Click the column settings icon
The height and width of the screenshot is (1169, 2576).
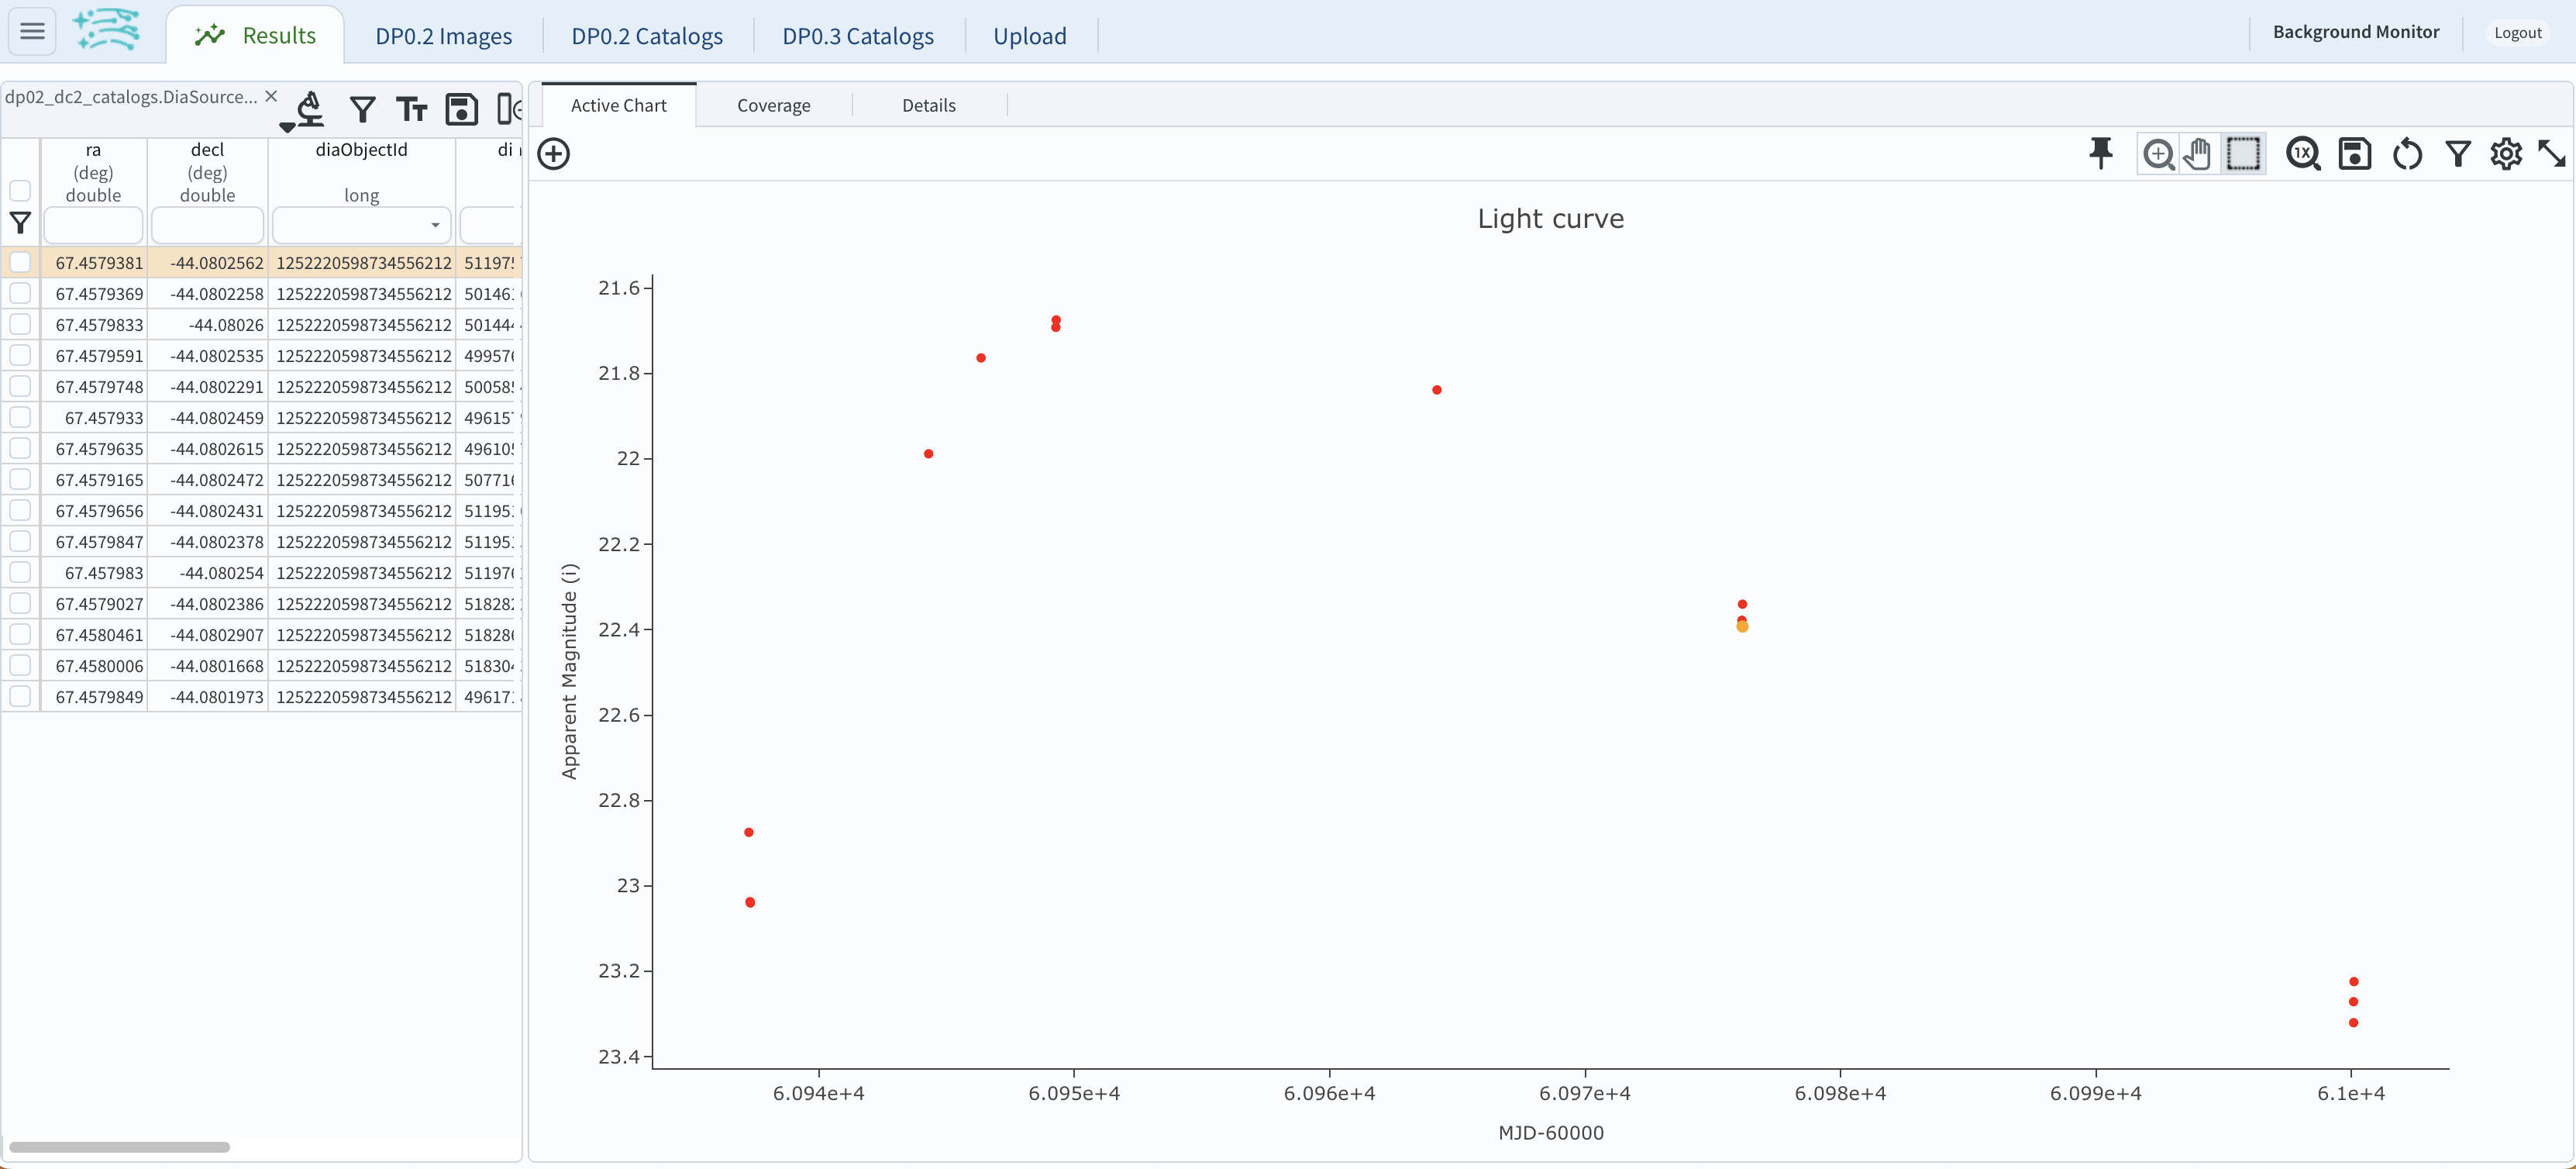(x=506, y=110)
